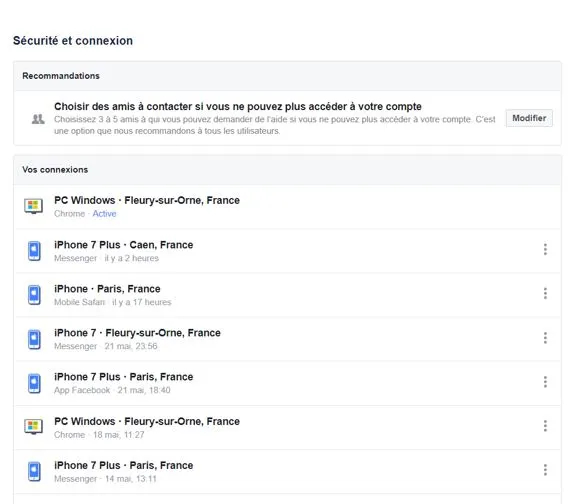Click the 'Vos connexions' section header
586x504 pixels.
pyautogui.click(x=55, y=170)
